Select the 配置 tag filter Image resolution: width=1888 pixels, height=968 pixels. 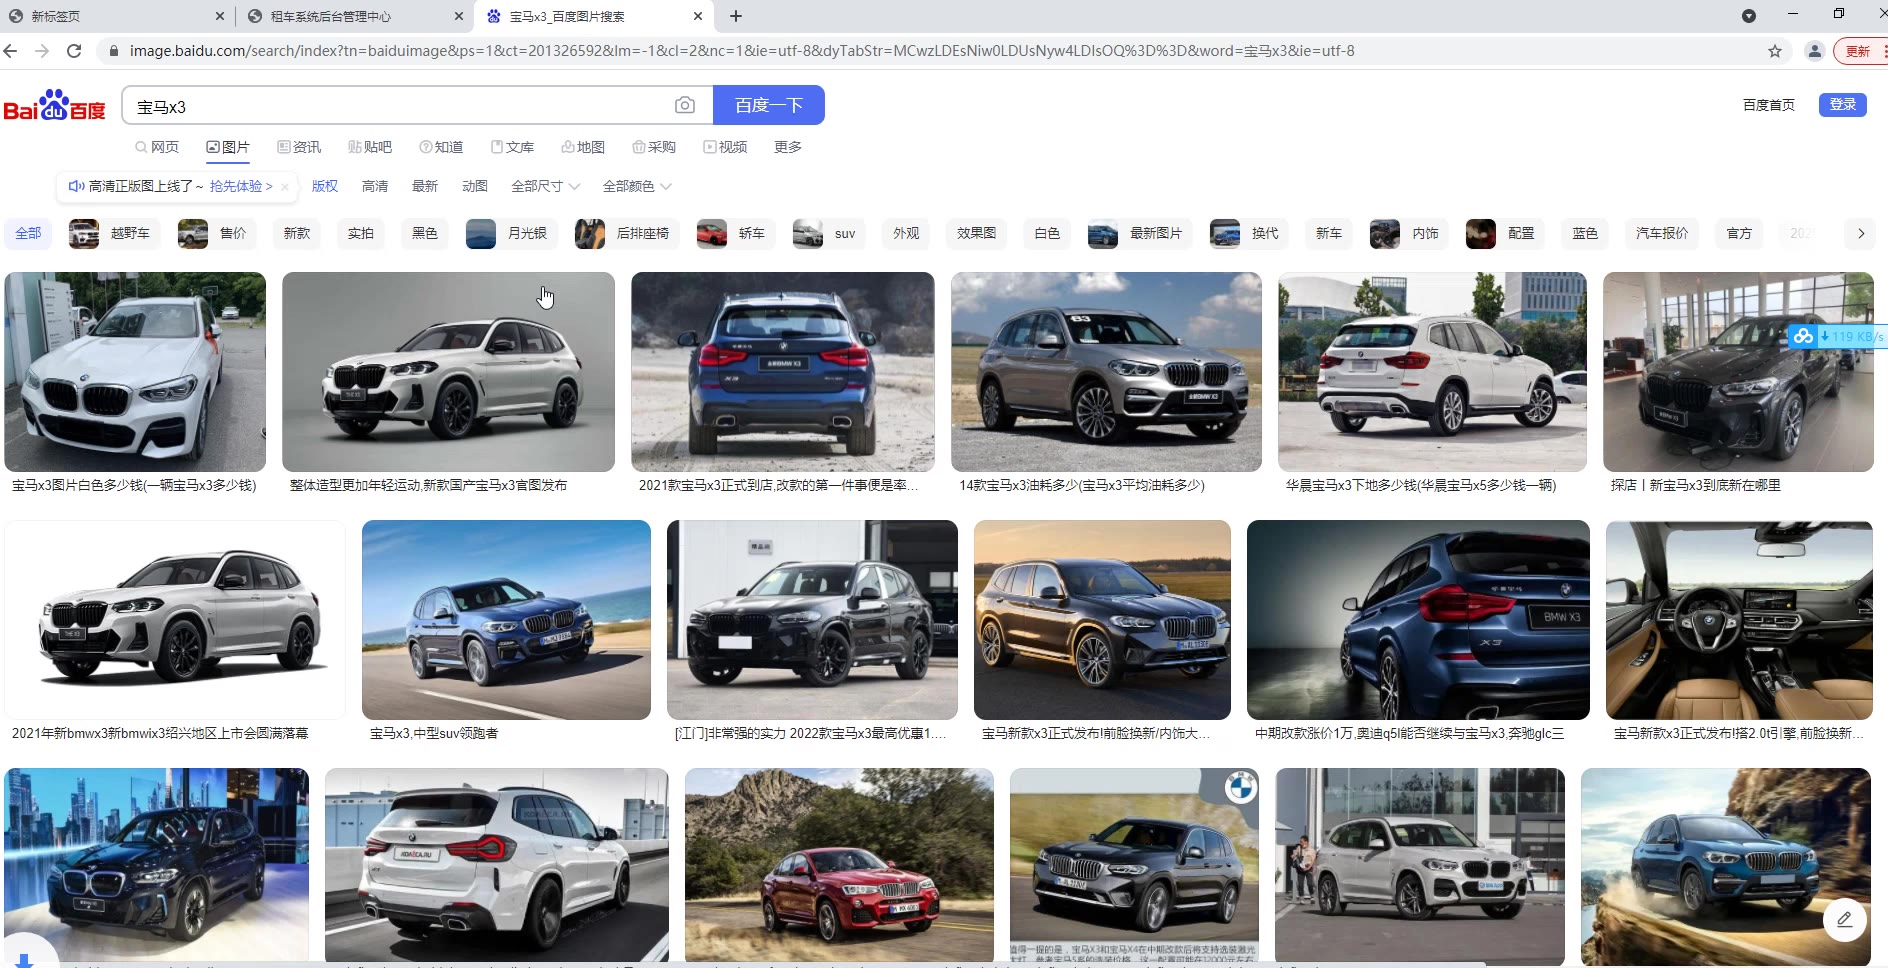click(x=1505, y=233)
